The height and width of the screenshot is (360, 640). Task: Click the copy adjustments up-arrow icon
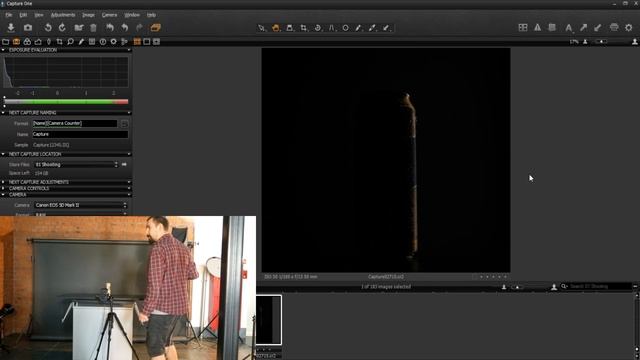[583, 27]
